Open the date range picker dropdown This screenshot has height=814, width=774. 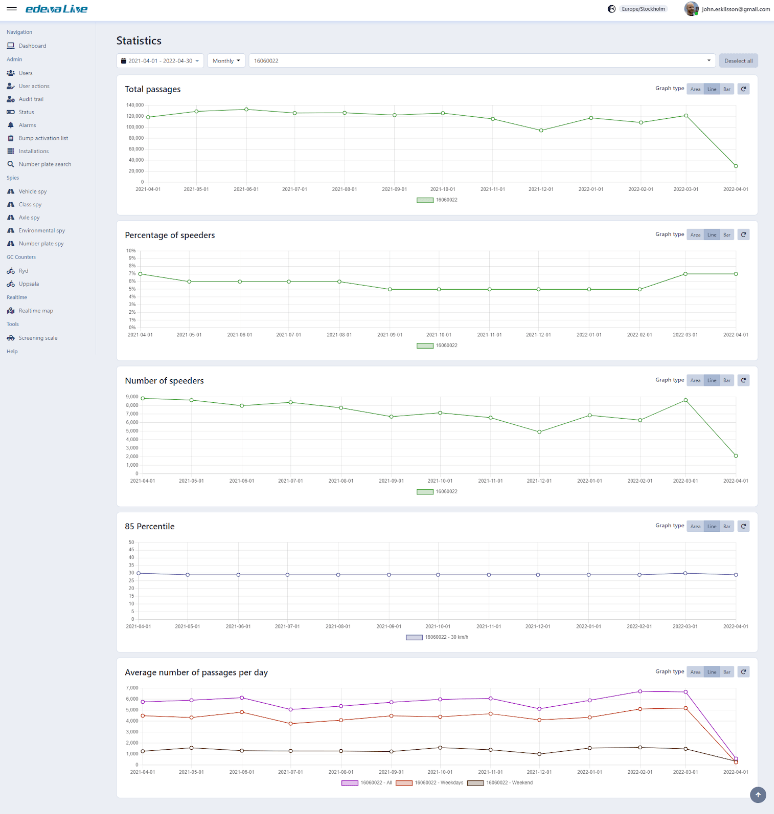coord(161,61)
